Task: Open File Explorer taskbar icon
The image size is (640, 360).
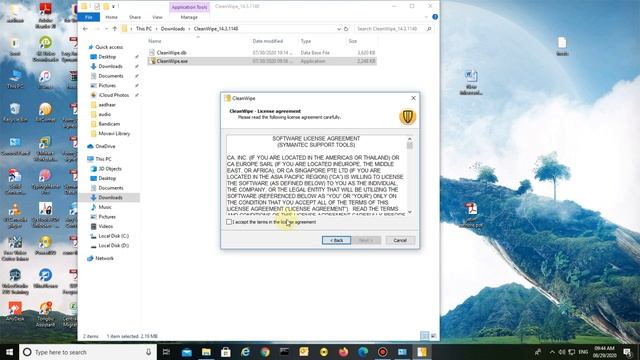Action: pos(206,352)
